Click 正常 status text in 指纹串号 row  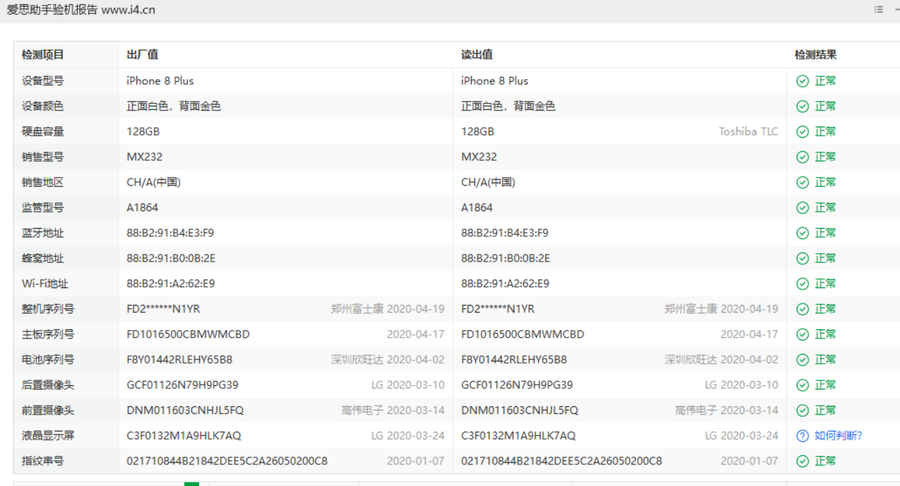tap(825, 461)
